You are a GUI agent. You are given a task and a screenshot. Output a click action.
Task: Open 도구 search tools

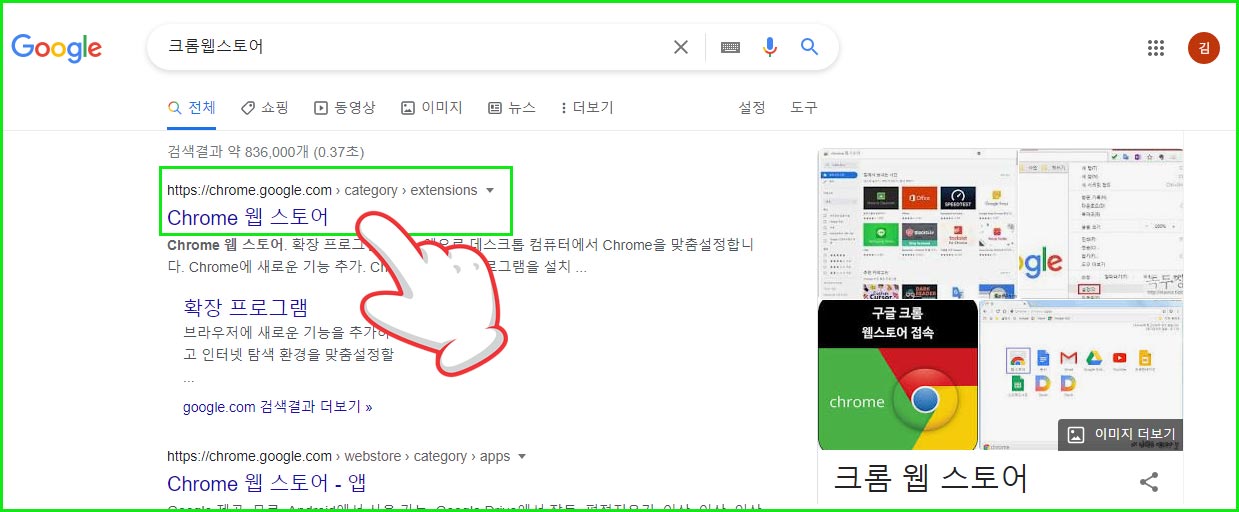(x=804, y=107)
